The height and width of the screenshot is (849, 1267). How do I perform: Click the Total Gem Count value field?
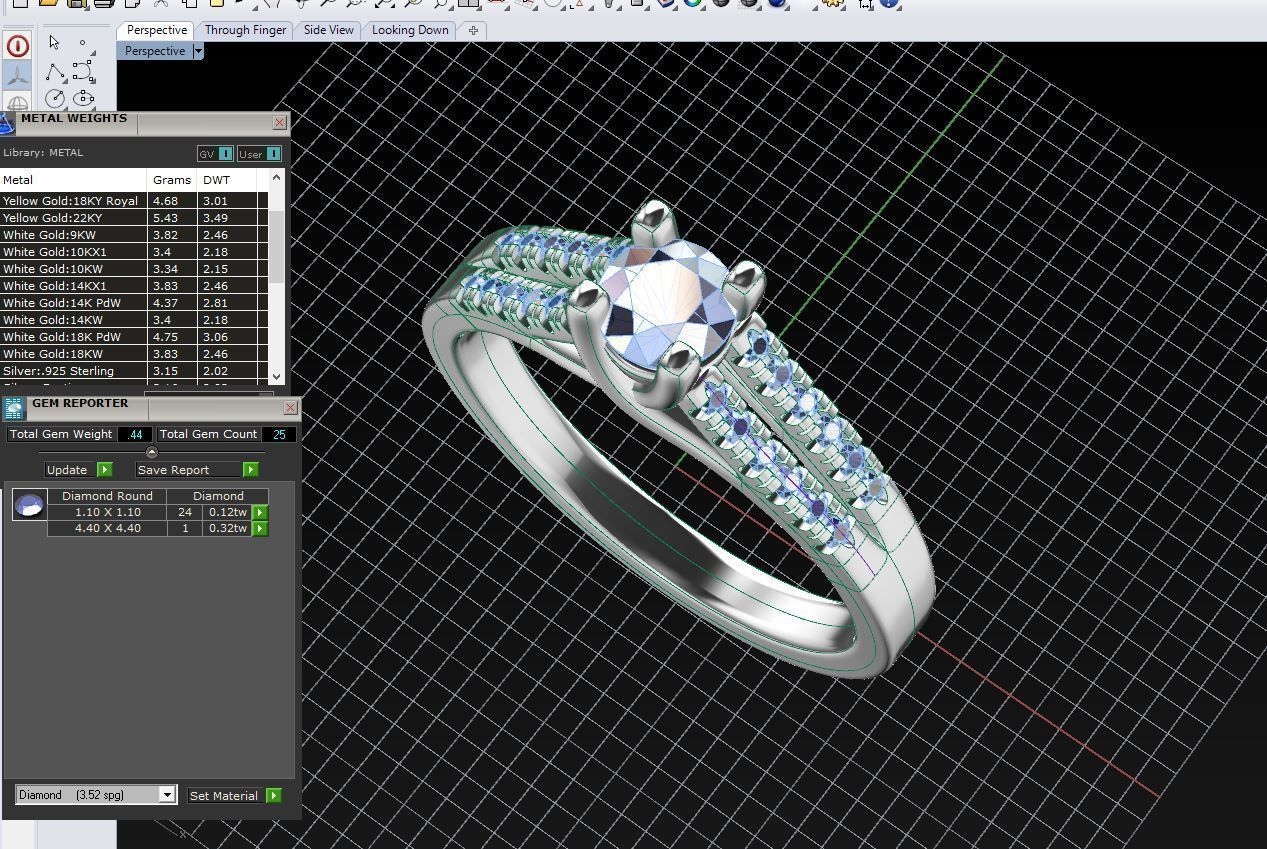click(278, 434)
